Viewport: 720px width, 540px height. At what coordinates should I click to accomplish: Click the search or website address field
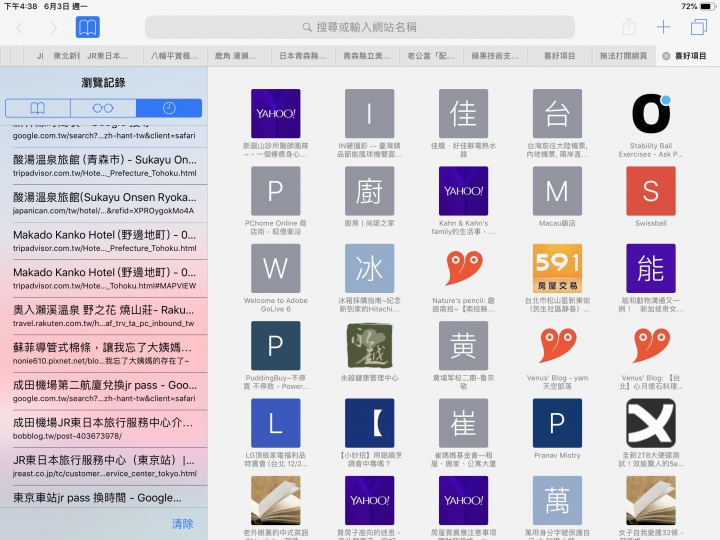click(x=360, y=28)
